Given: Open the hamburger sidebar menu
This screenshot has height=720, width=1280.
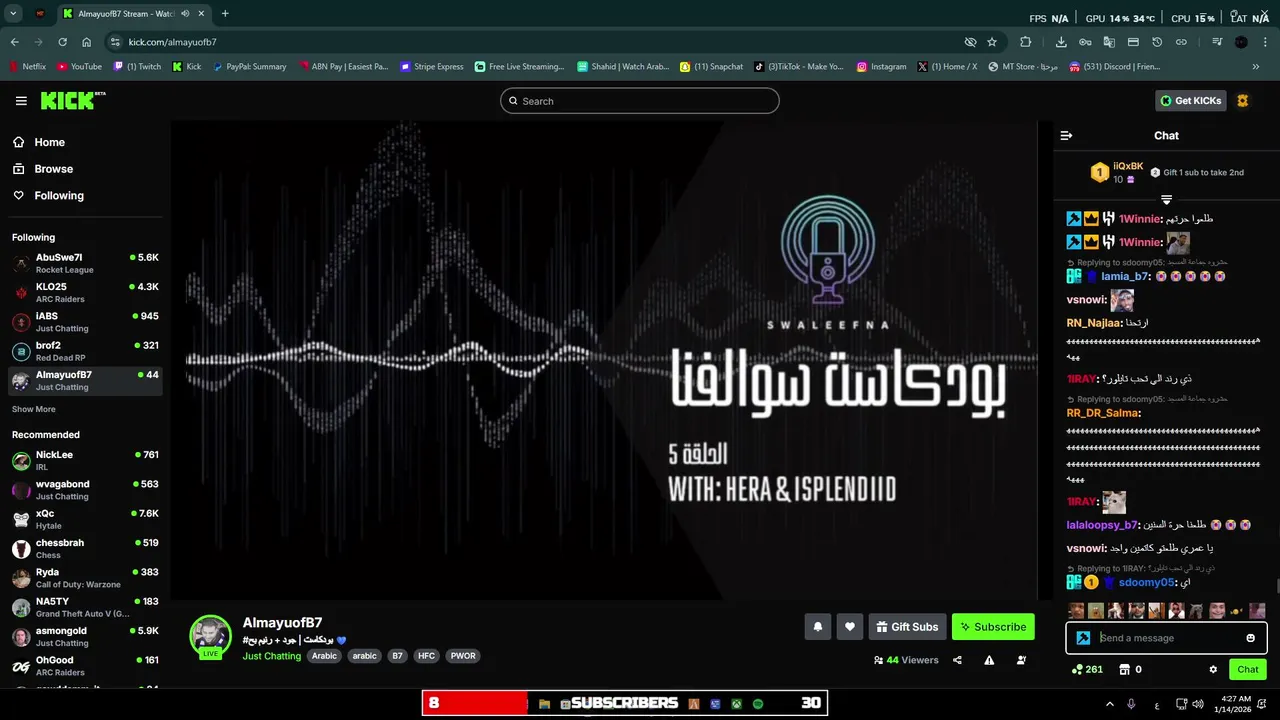Looking at the screenshot, I should click(21, 101).
